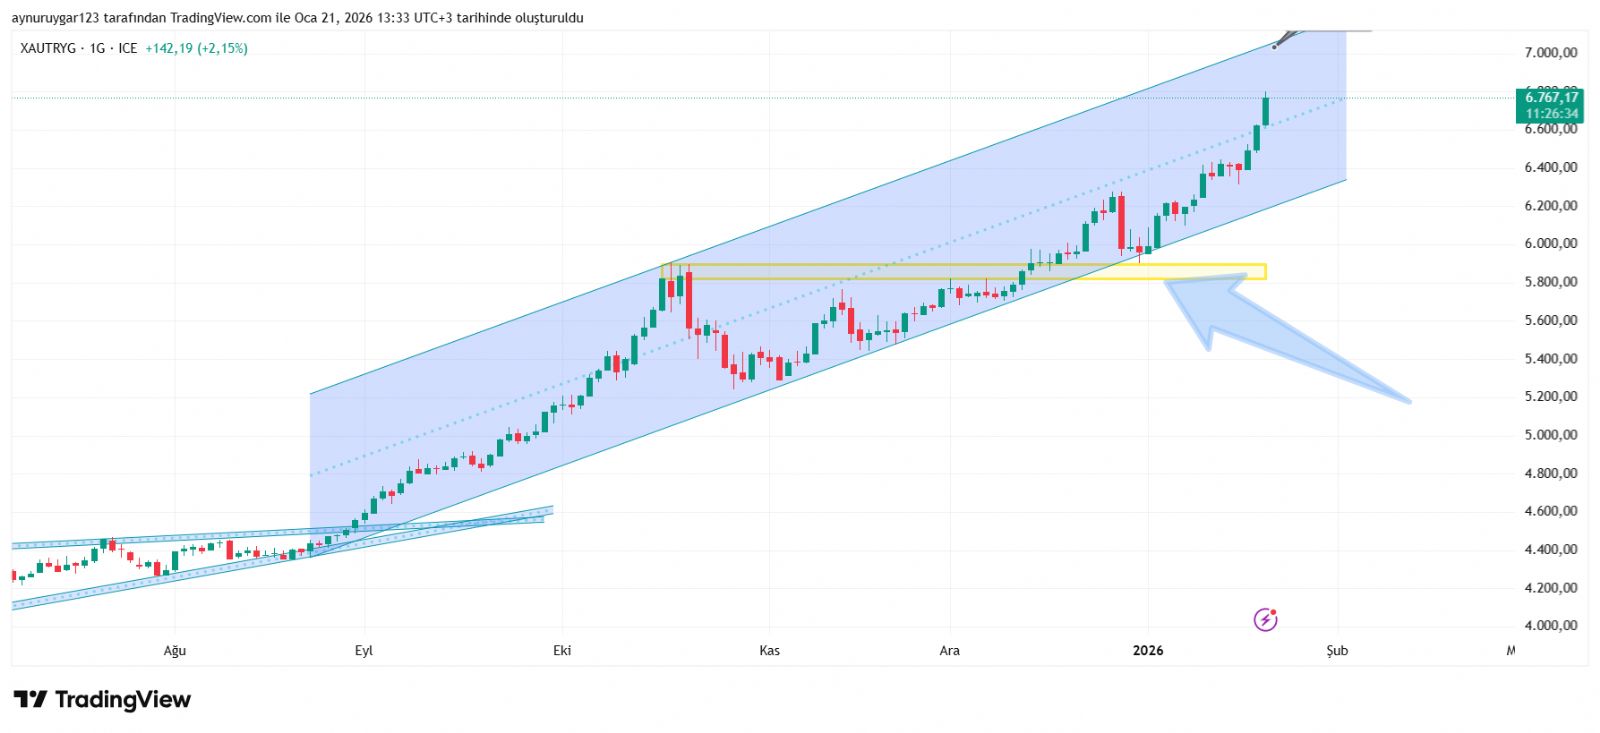The height and width of the screenshot is (733, 1600).
Task: Click 5.000,00 on the price axis
Action: [1550, 435]
